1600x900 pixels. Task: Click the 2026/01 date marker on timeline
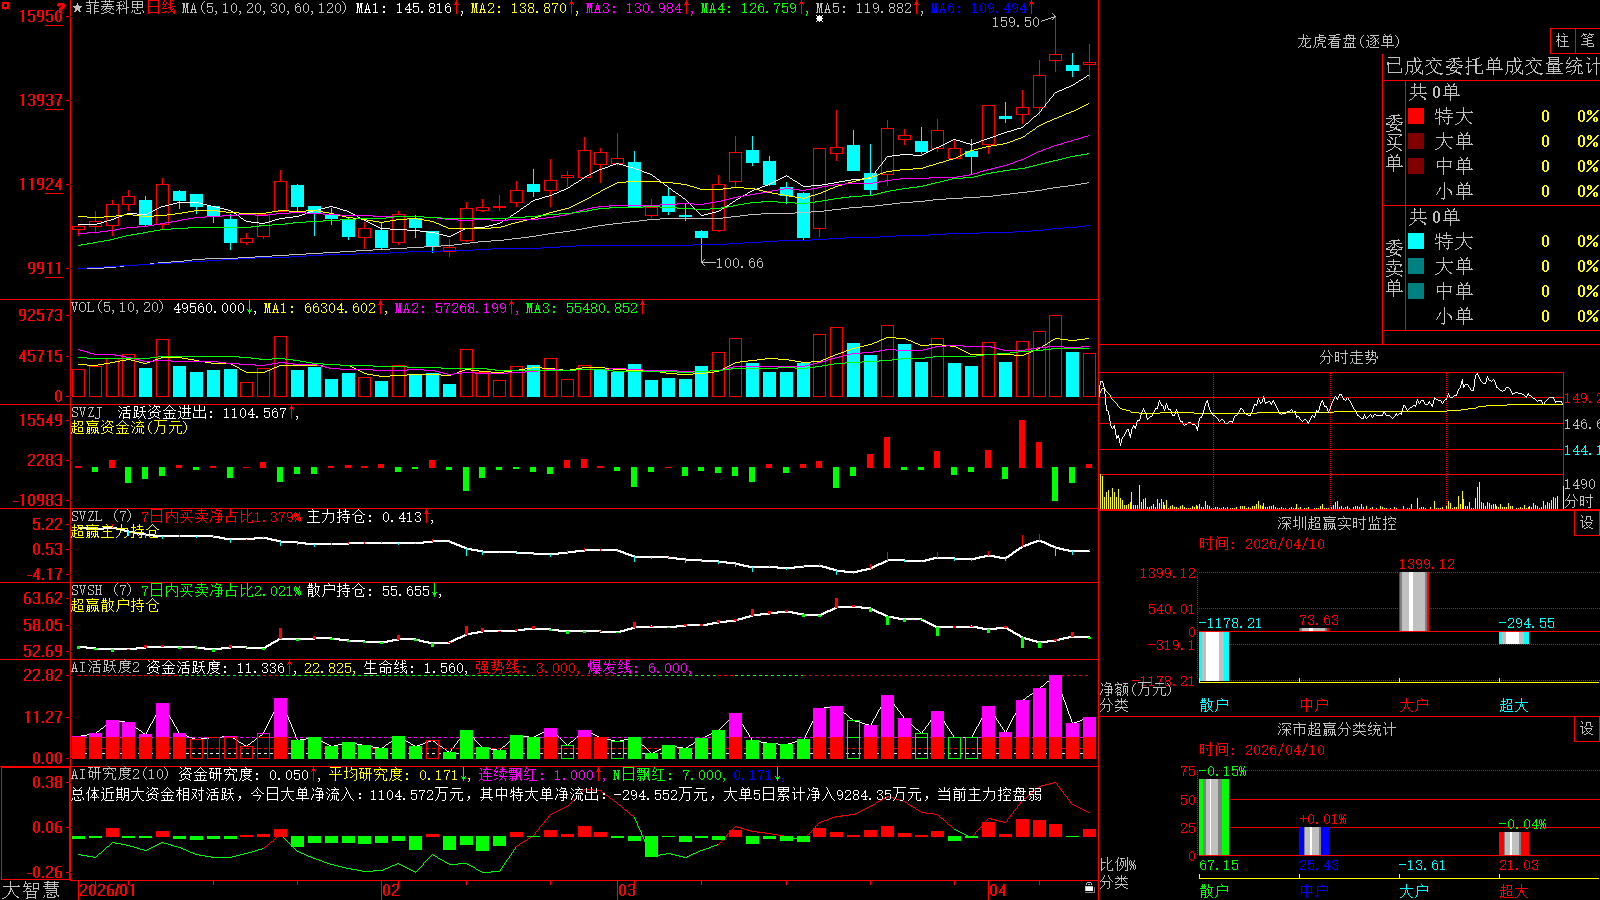(107, 890)
